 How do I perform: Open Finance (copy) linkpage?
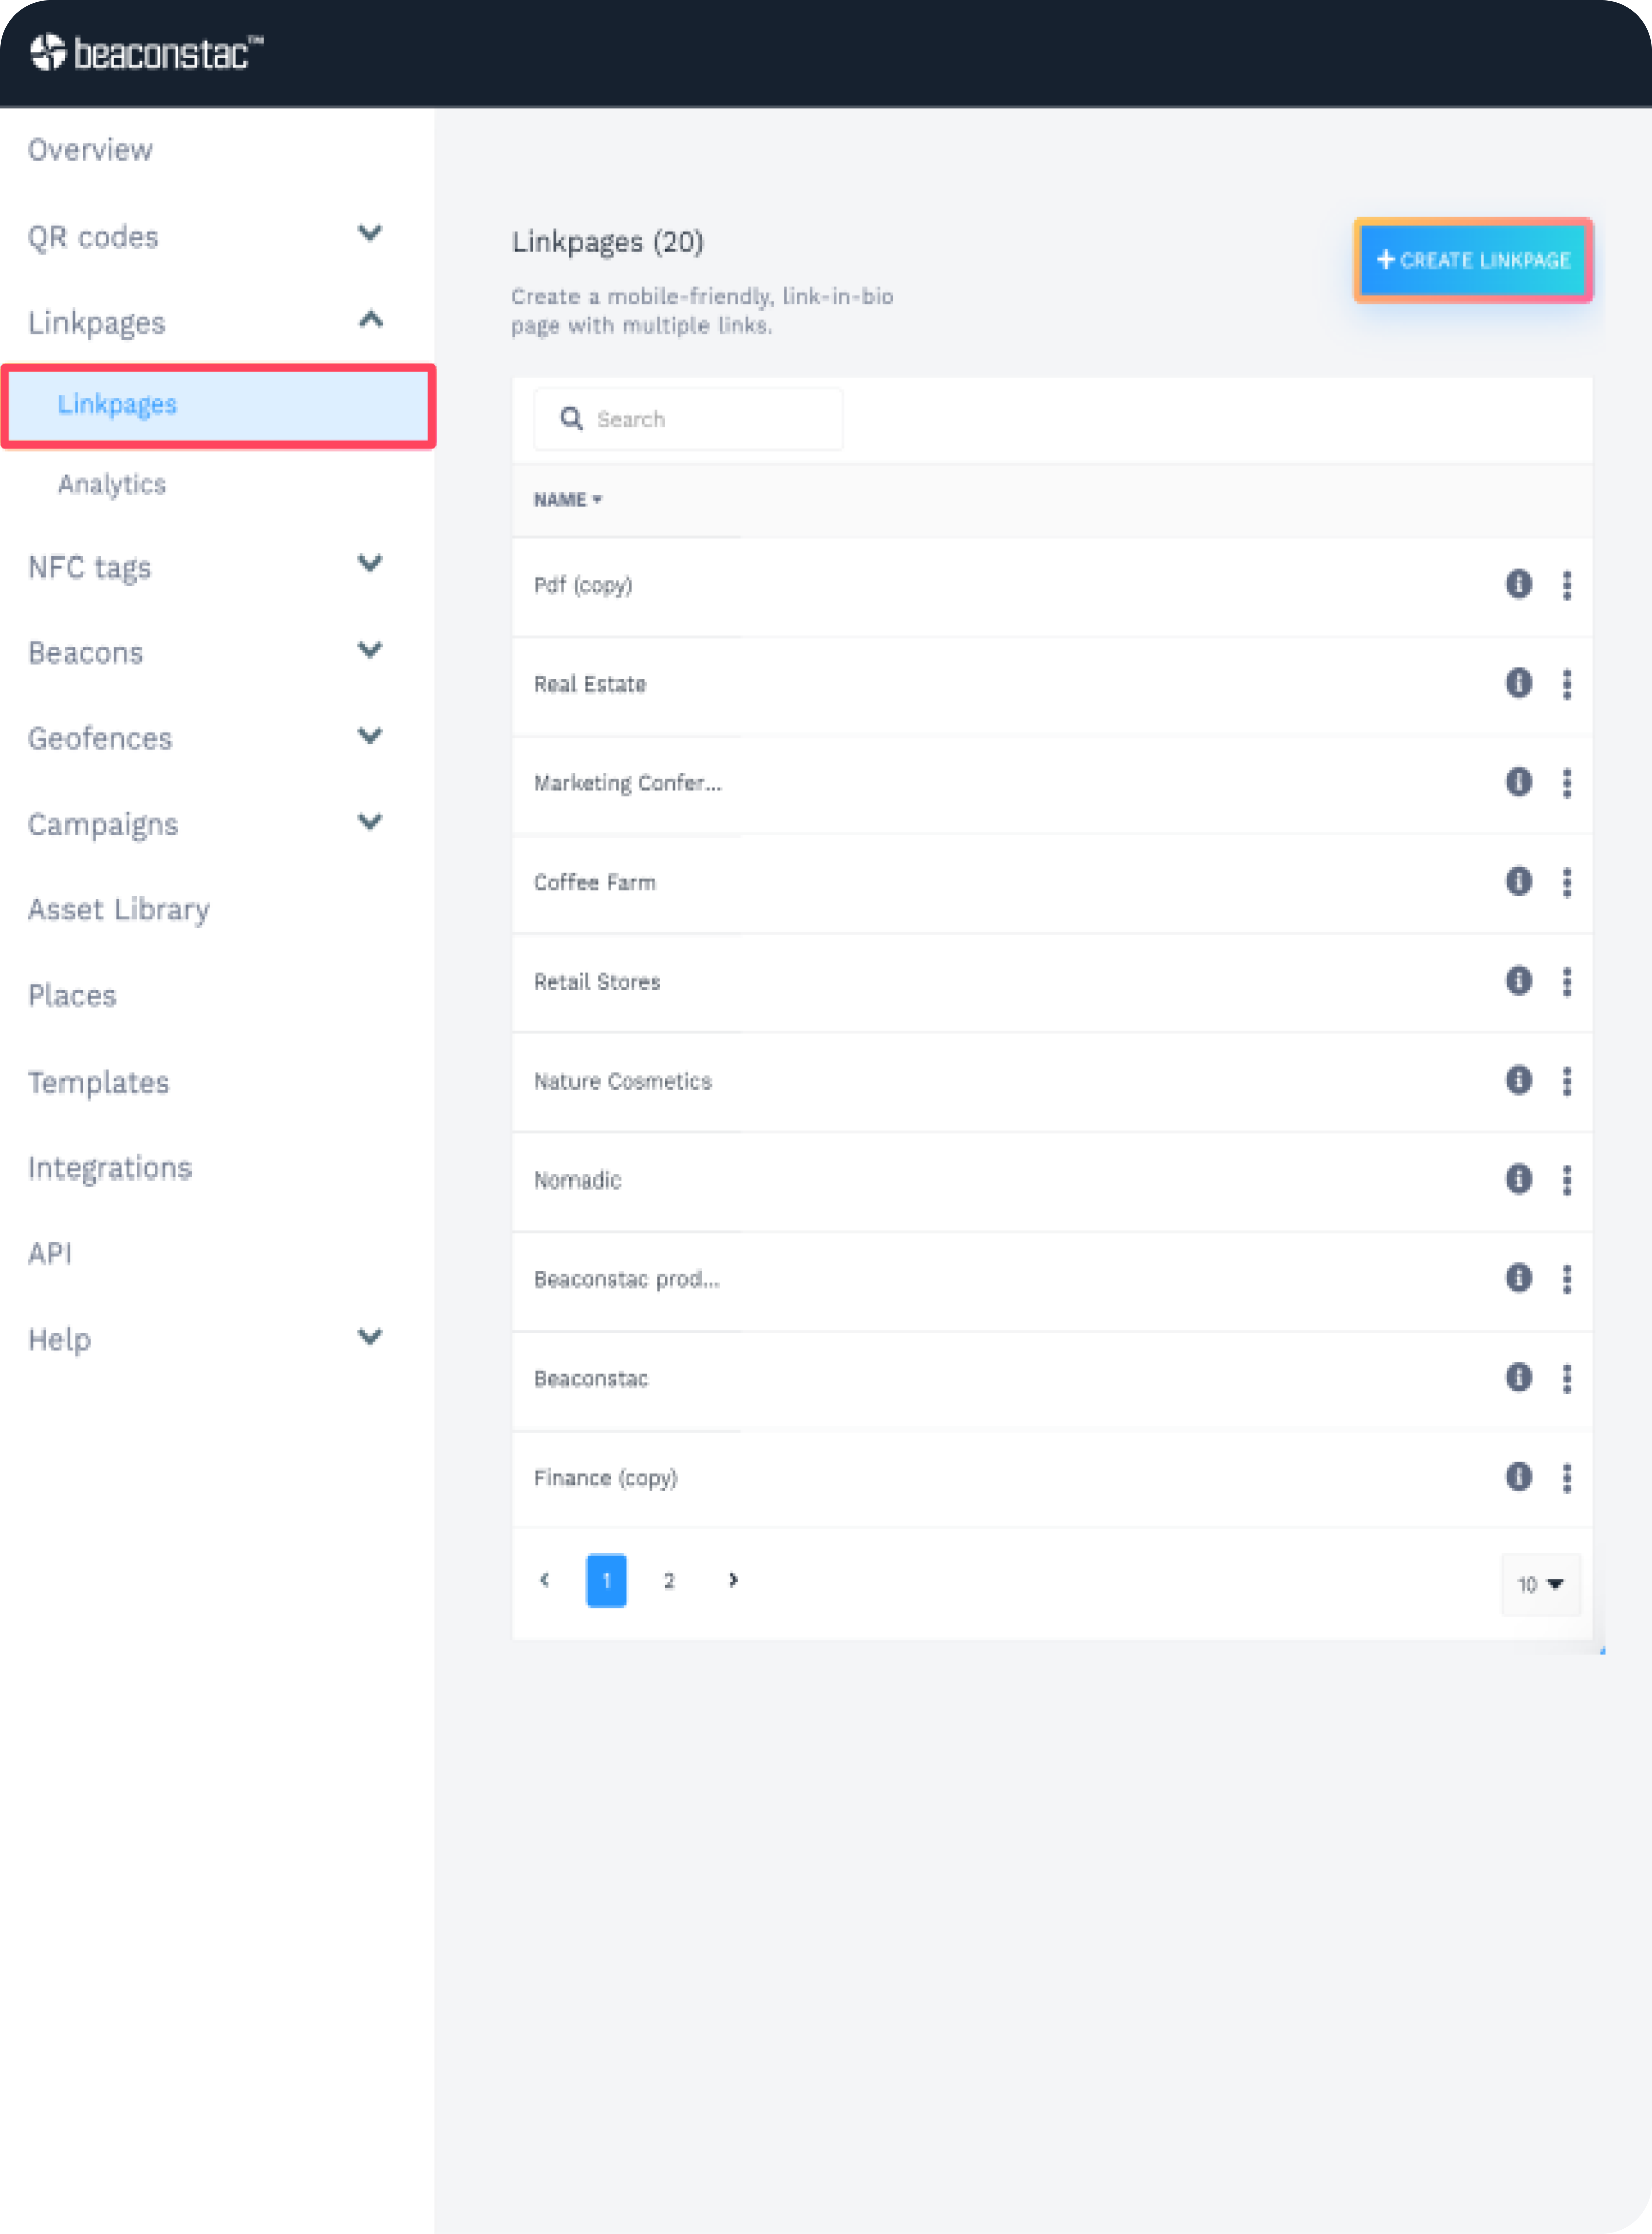(x=605, y=1478)
